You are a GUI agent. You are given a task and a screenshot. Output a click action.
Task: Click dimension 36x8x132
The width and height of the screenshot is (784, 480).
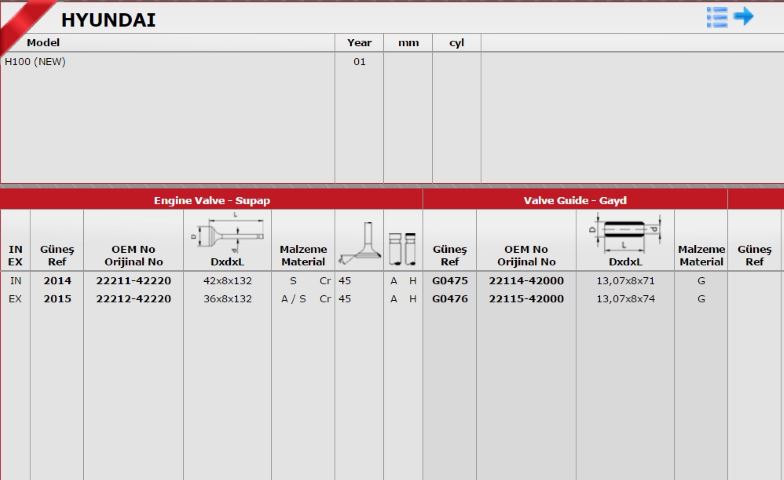pyautogui.click(x=228, y=298)
